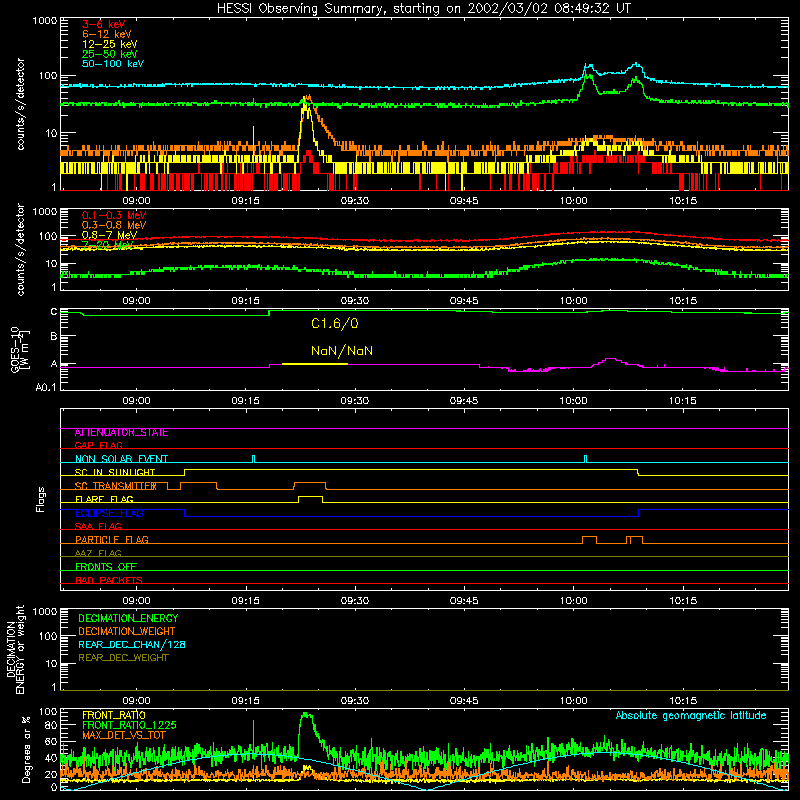Click the NON_SOLAR_EVENT flag label
This screenshot has height=800, width=800.
click(121, 459)
